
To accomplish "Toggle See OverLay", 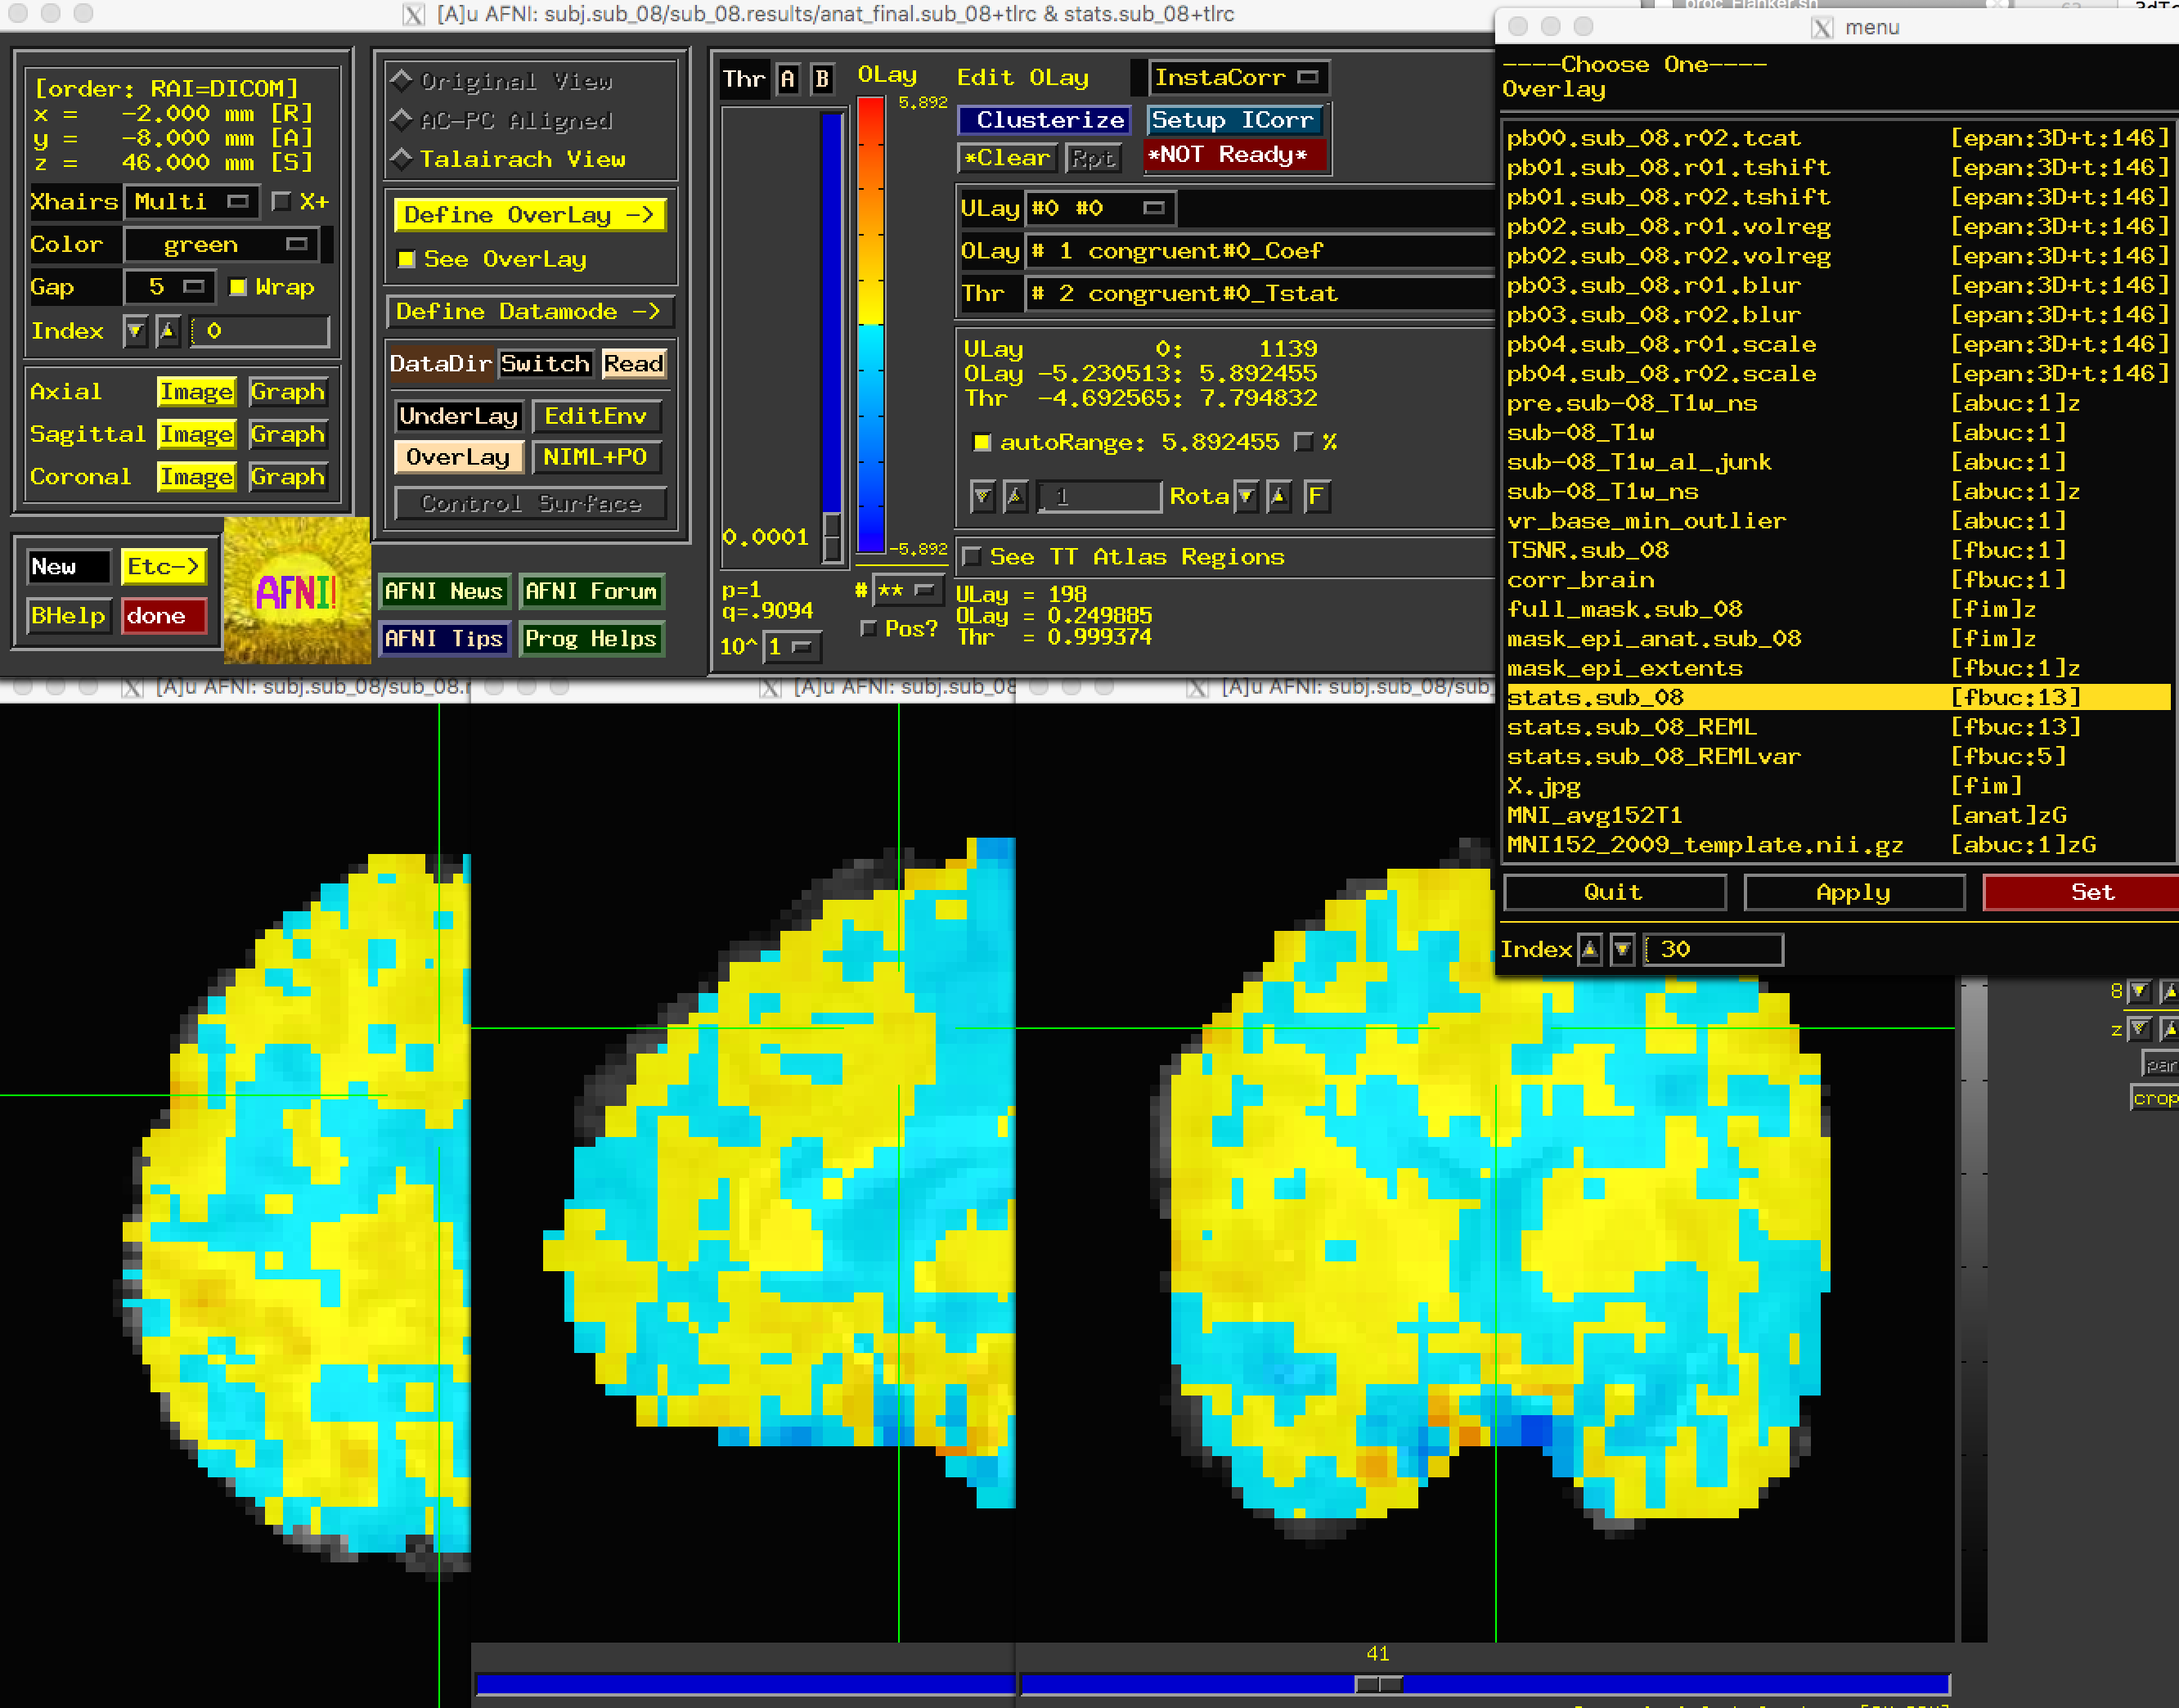I will pos(407,259).
